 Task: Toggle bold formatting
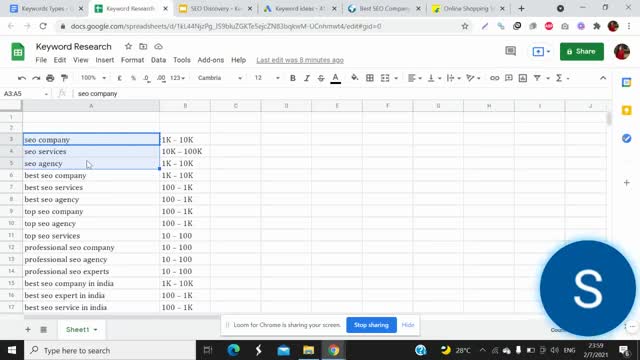tap(293, 78)
